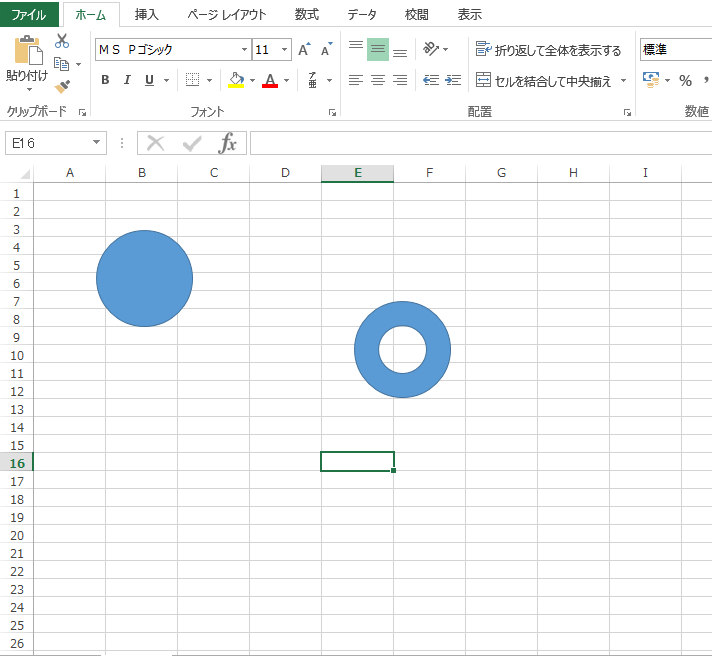The height and width of the screenshot is (656, 712).
Task: Switch to the データ tab
Action: pyautogui.click(x=362, y=15)
